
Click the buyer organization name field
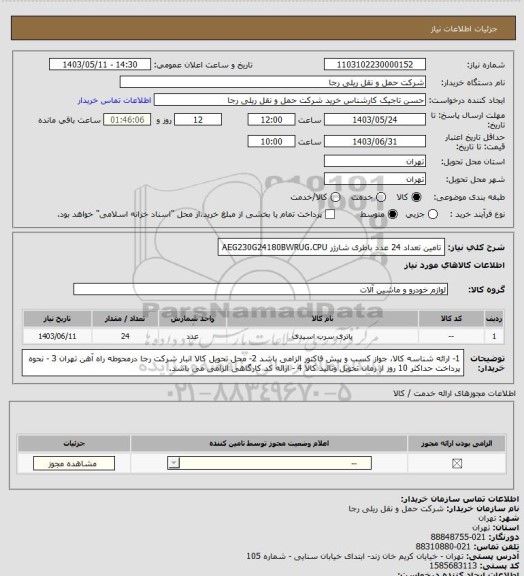[273, 82]
